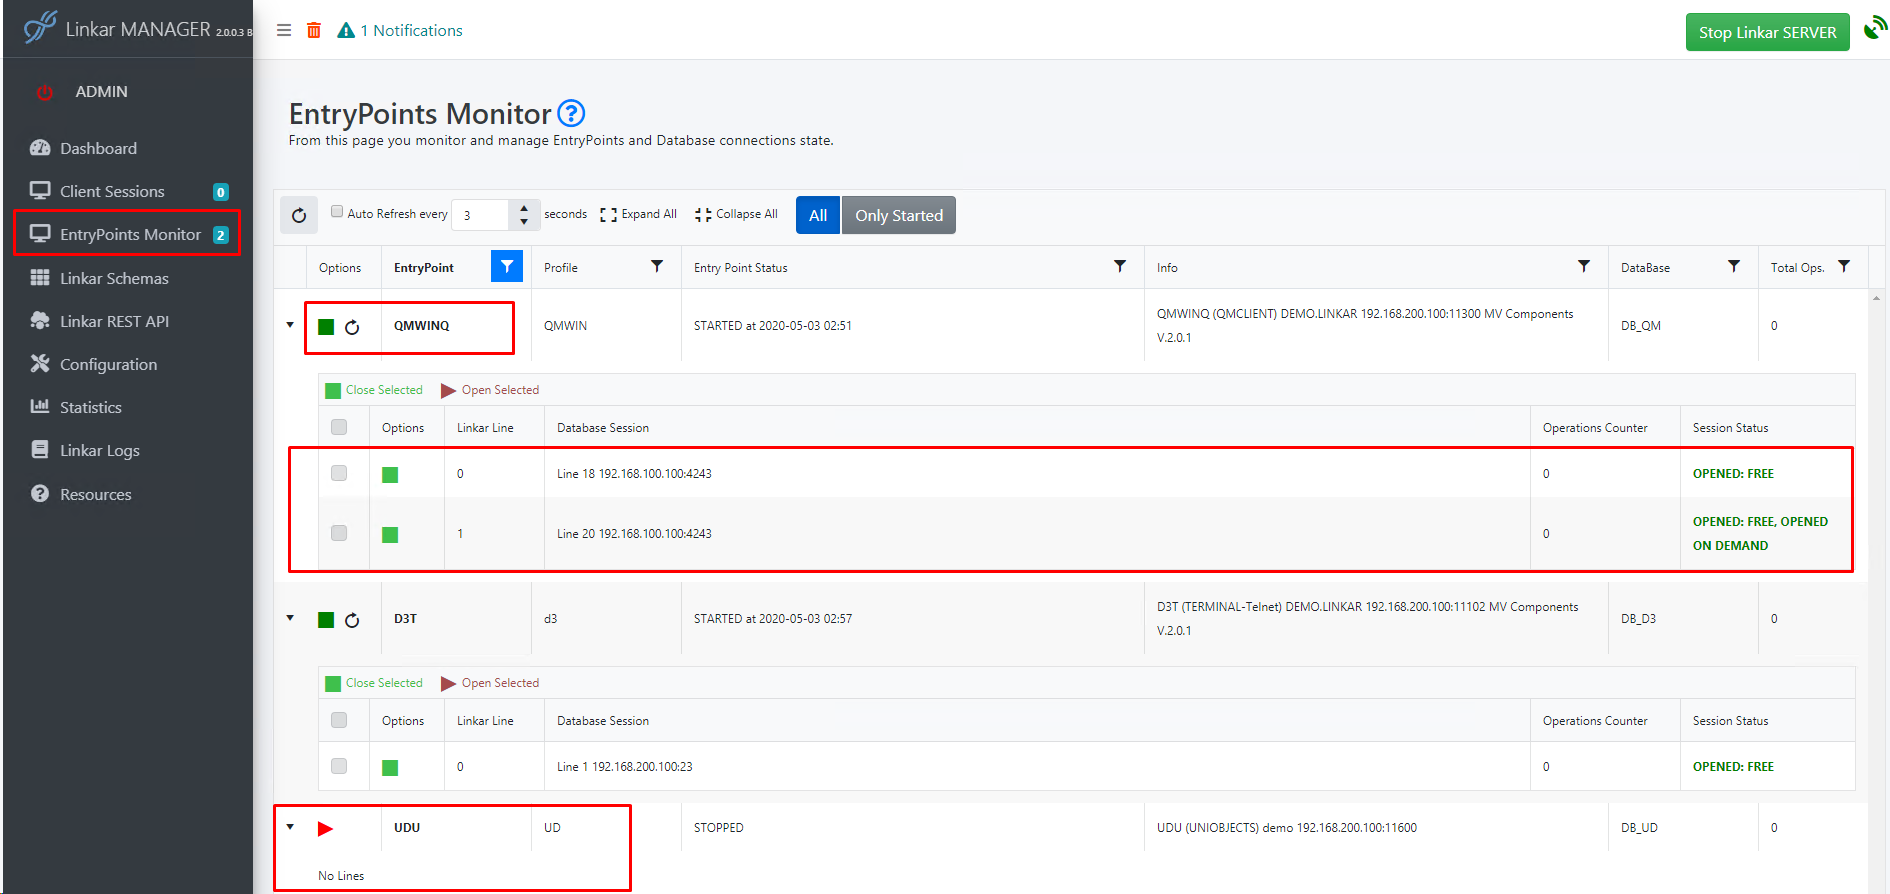Collapse the D3T row expander arrow
The height and width of the screenshot is (894, 1890).
[x=290, y=618]
